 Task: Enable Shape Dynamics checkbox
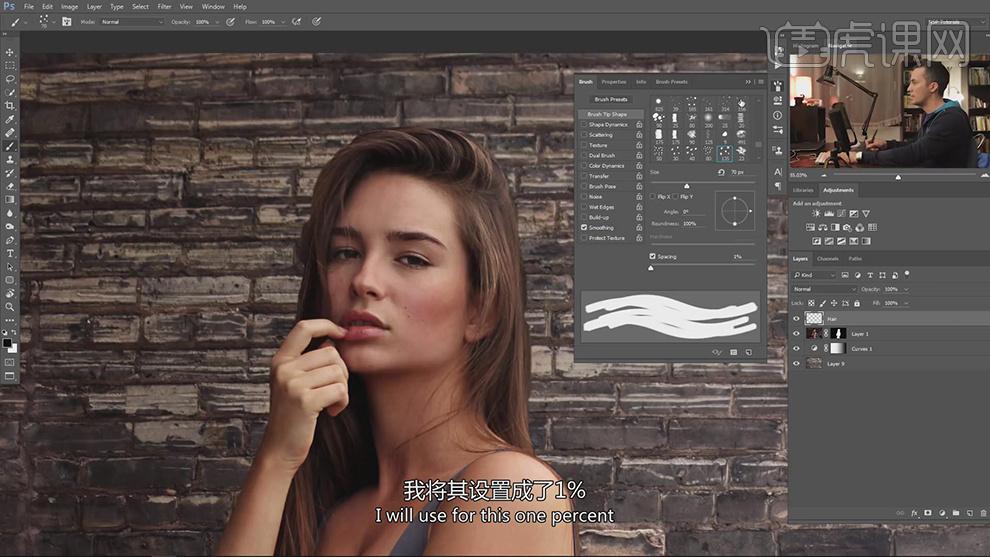[x=584, y=124]
